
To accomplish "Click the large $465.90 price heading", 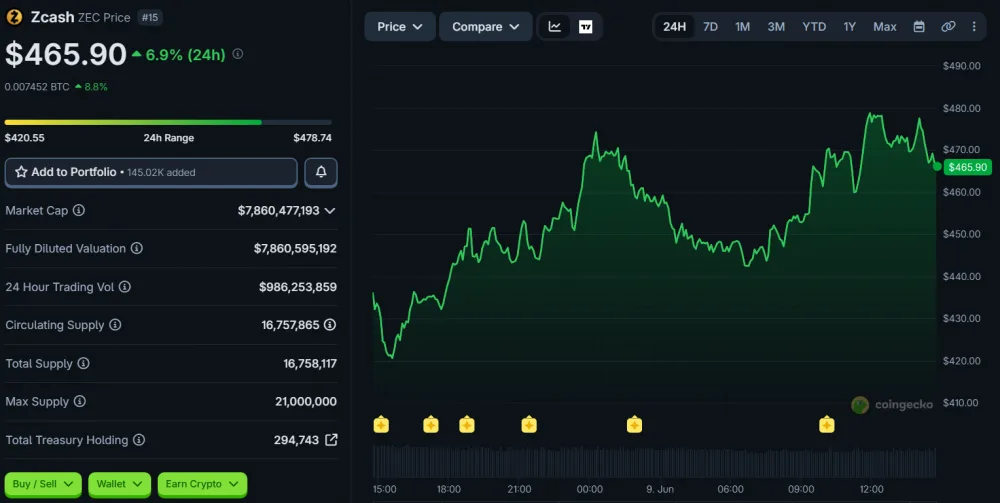I will coord(66,54).
